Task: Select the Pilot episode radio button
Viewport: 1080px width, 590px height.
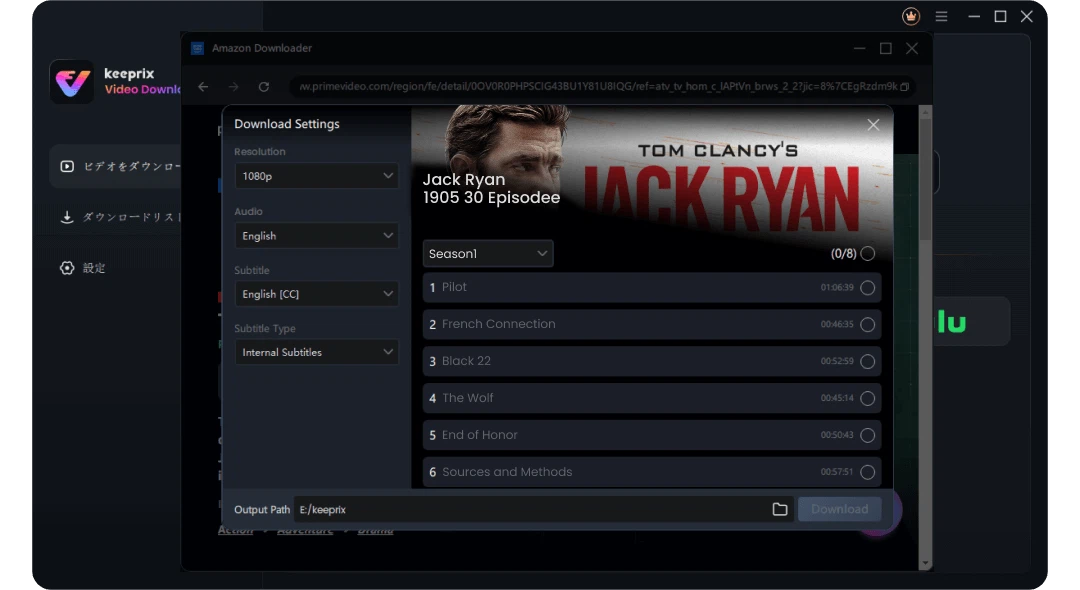Action: 867,288
